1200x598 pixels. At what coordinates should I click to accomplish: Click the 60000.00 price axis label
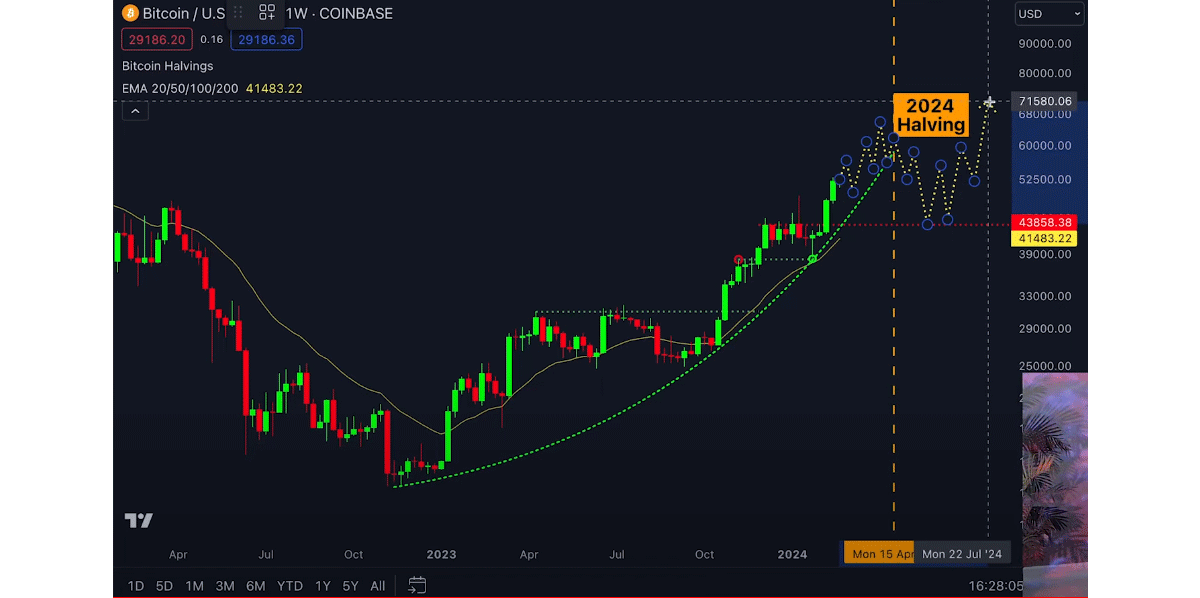click(x=1045, y=145)
